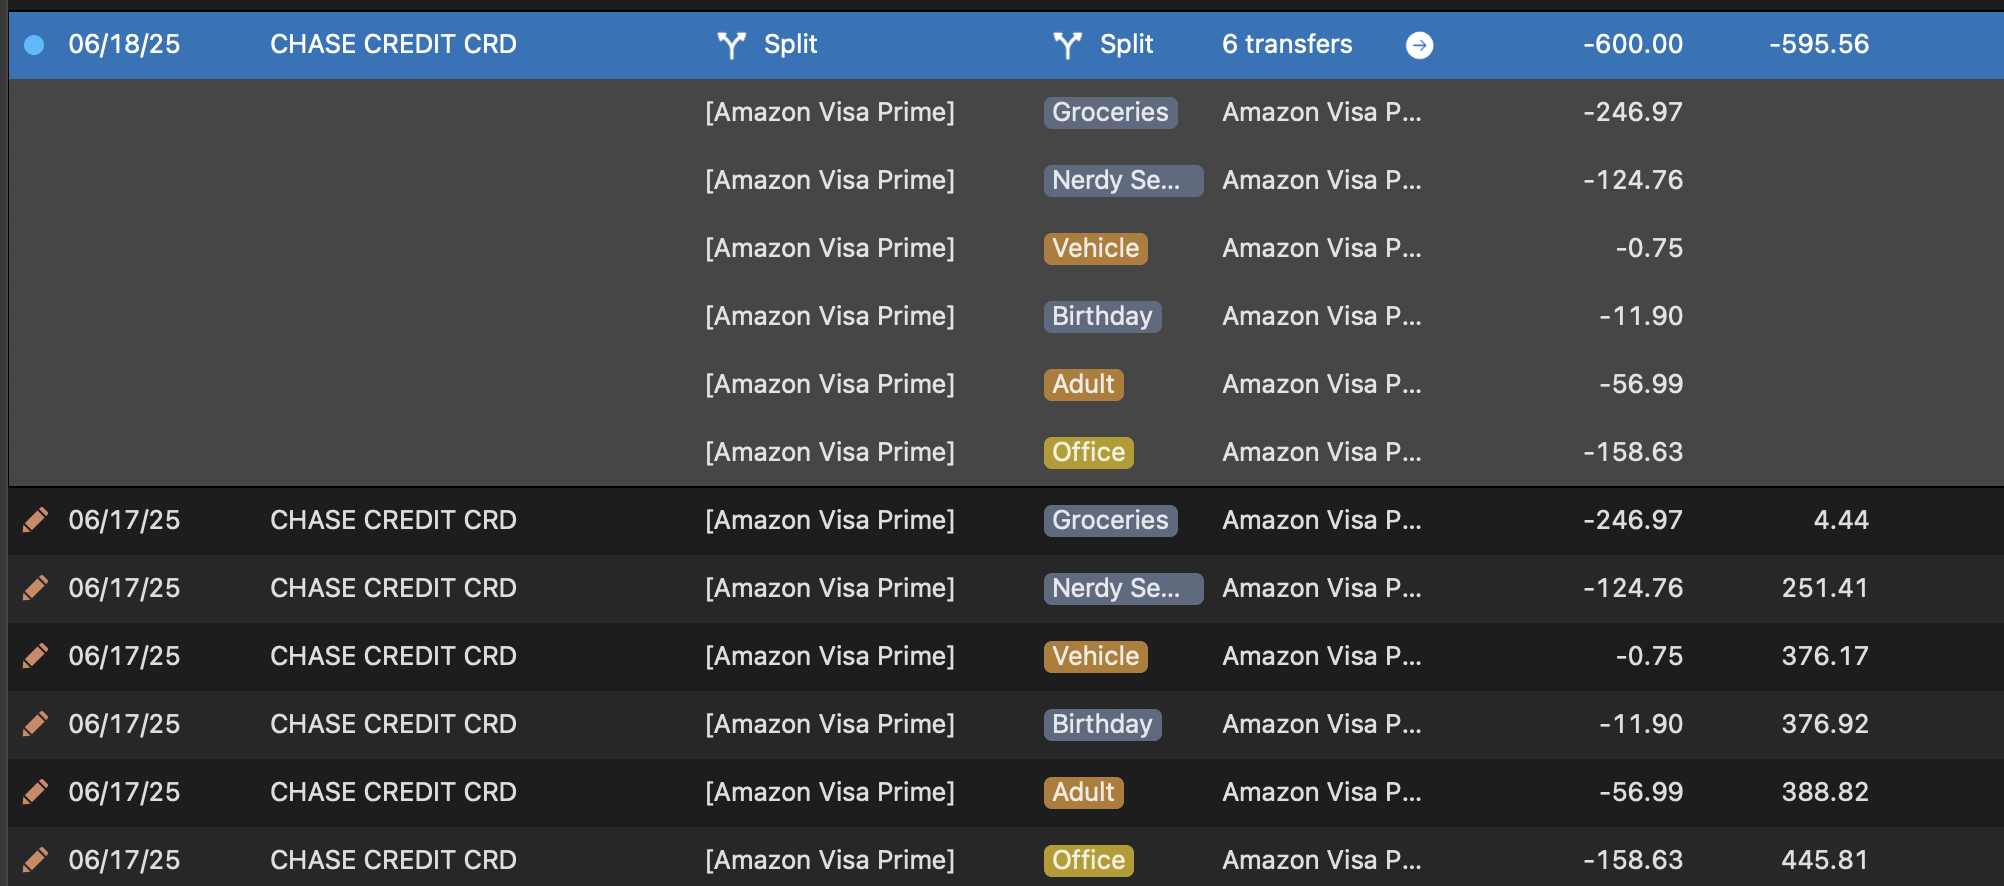
Task: Click pencil icon on the -246.97 Groceries row
Action: click(35, 520)
